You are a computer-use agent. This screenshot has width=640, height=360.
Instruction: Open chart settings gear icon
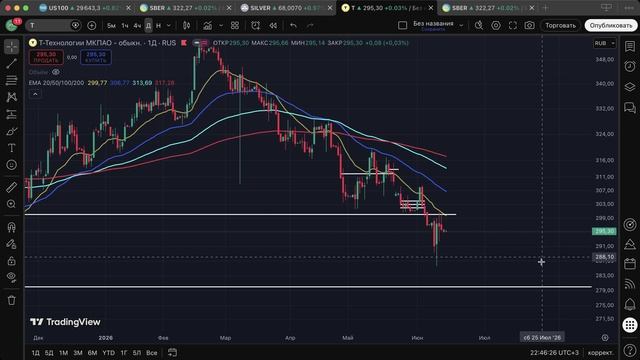point(496,25)
